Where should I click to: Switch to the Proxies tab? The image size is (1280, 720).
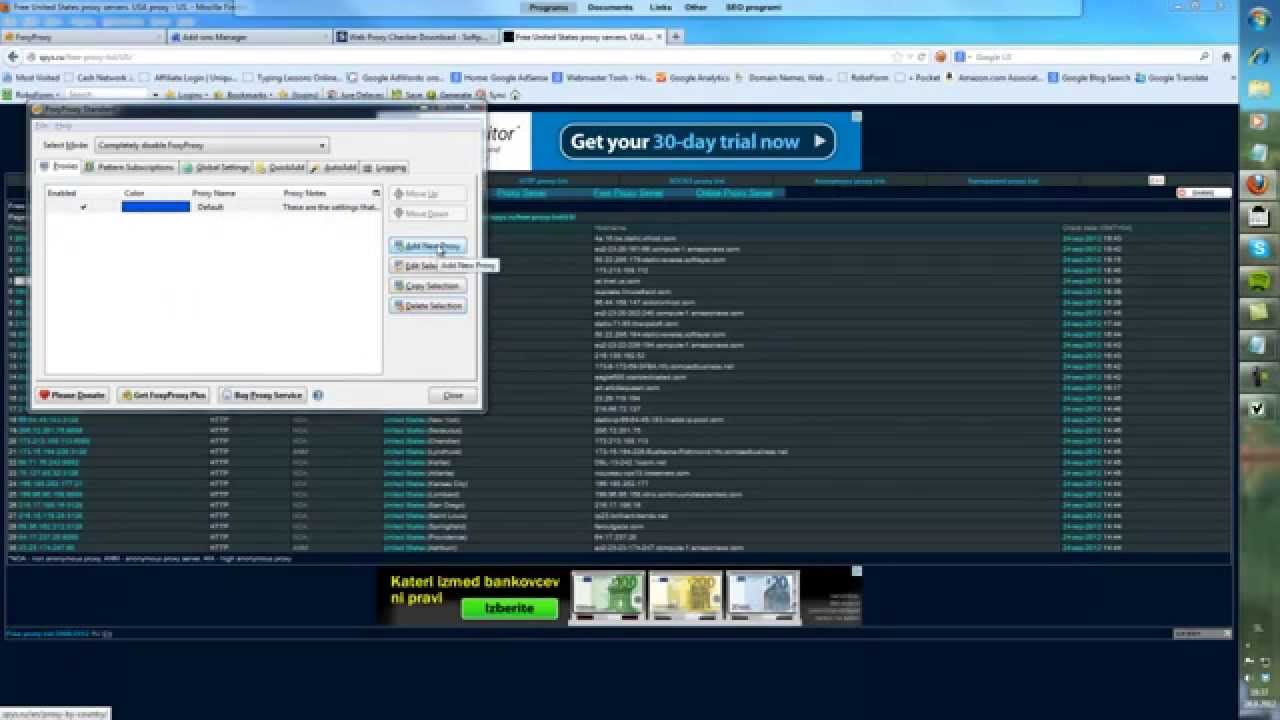pyautogui.click(x=59, y=167)
